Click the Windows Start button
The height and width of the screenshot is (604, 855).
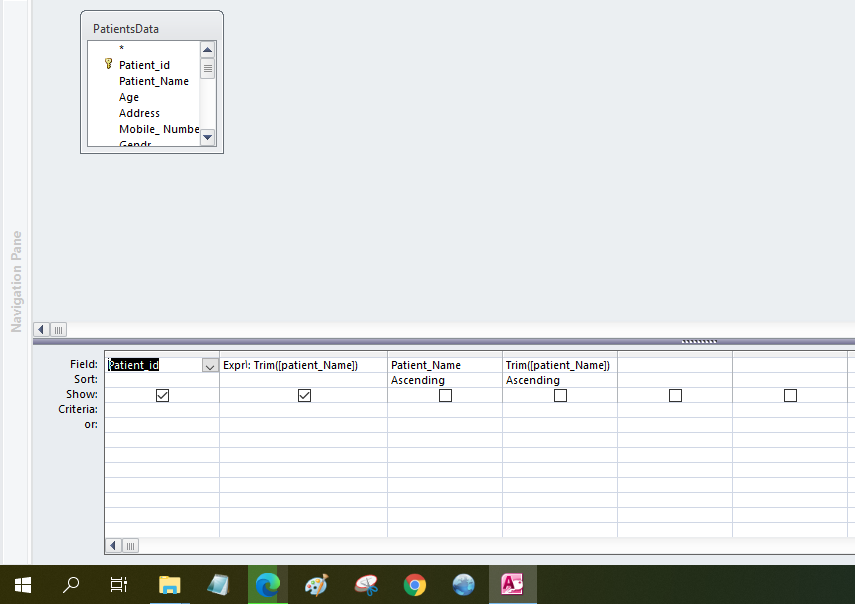pos(22,585)
